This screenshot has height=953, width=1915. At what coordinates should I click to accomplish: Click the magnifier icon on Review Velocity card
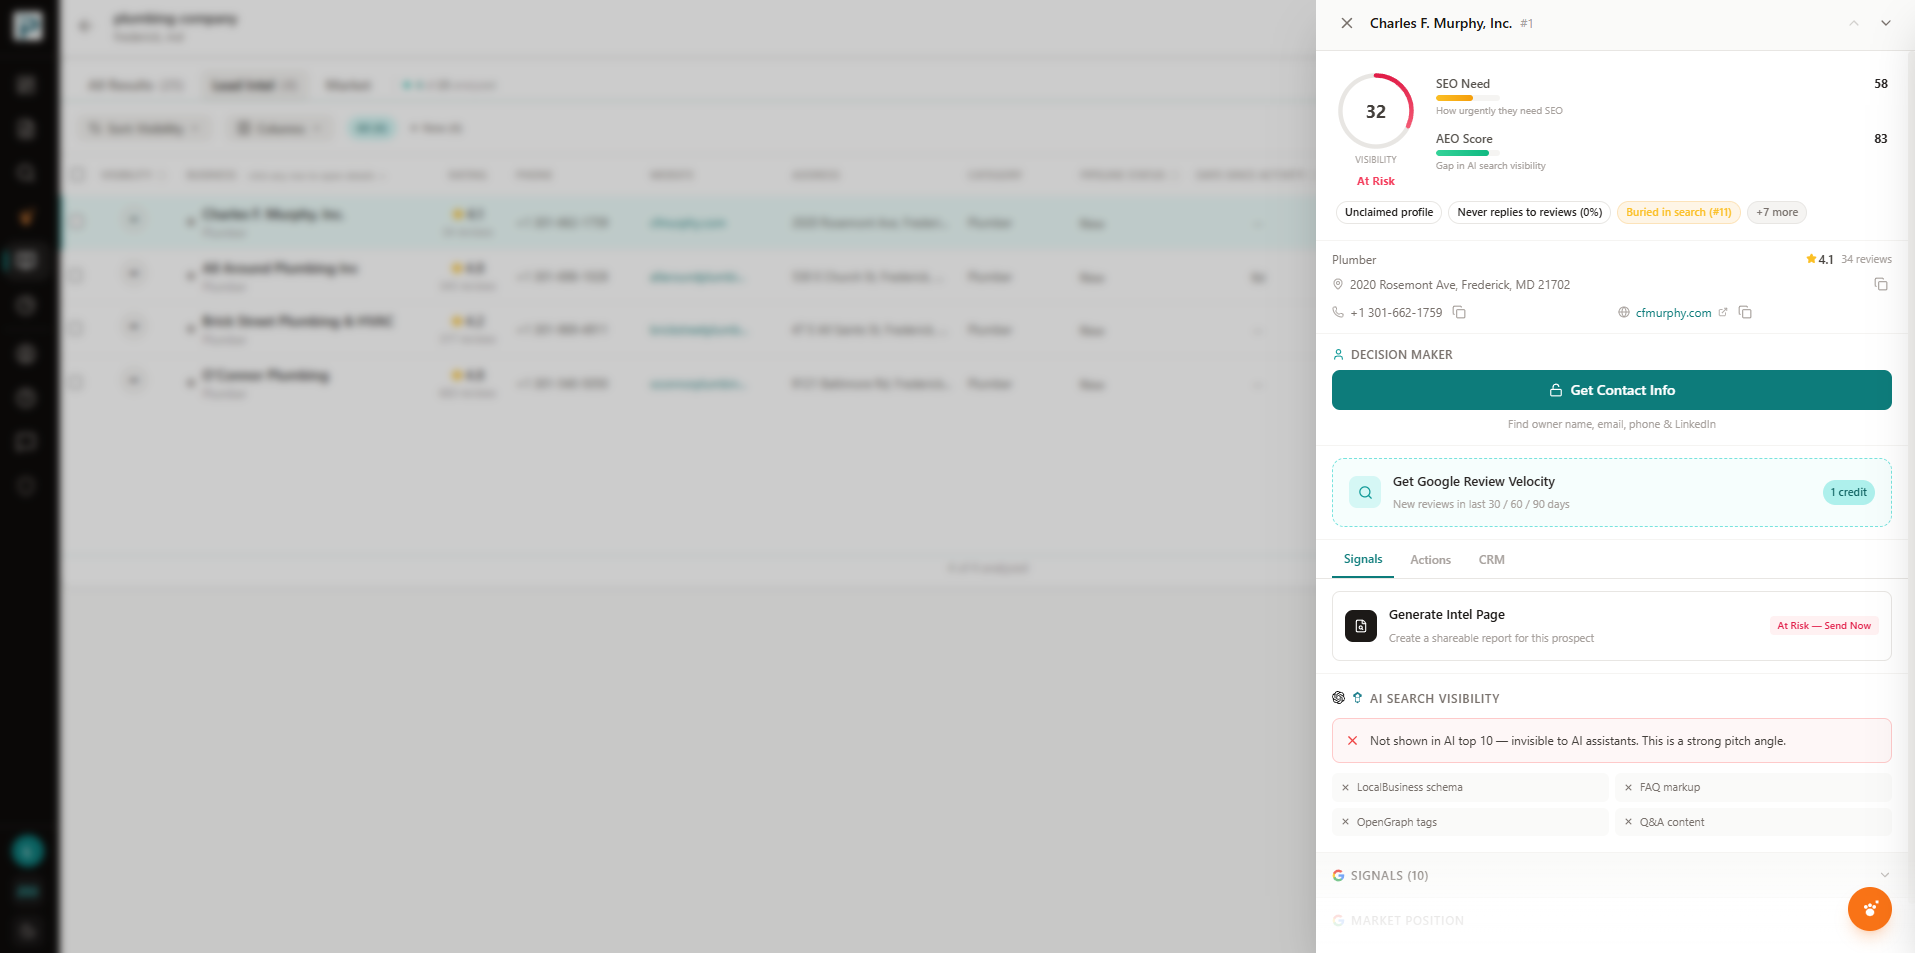(x=1364, y=492)
